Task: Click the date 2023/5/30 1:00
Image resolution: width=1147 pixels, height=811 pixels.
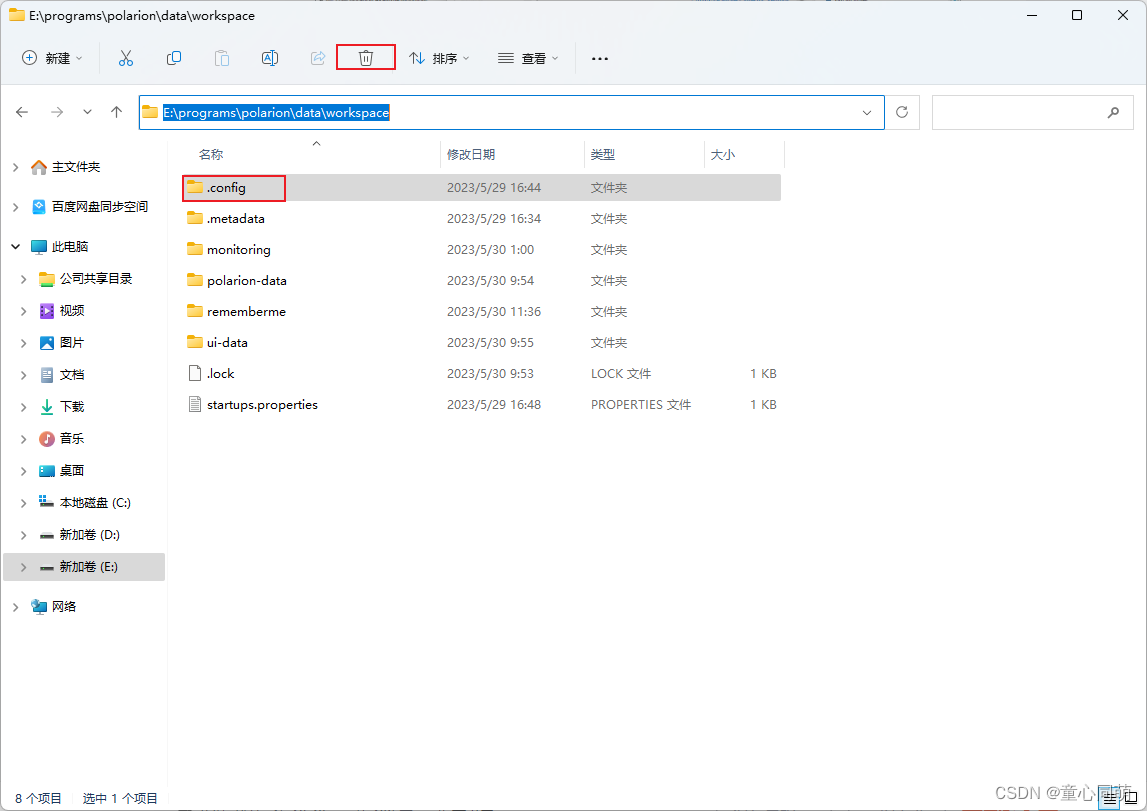Action: point(490,249)
